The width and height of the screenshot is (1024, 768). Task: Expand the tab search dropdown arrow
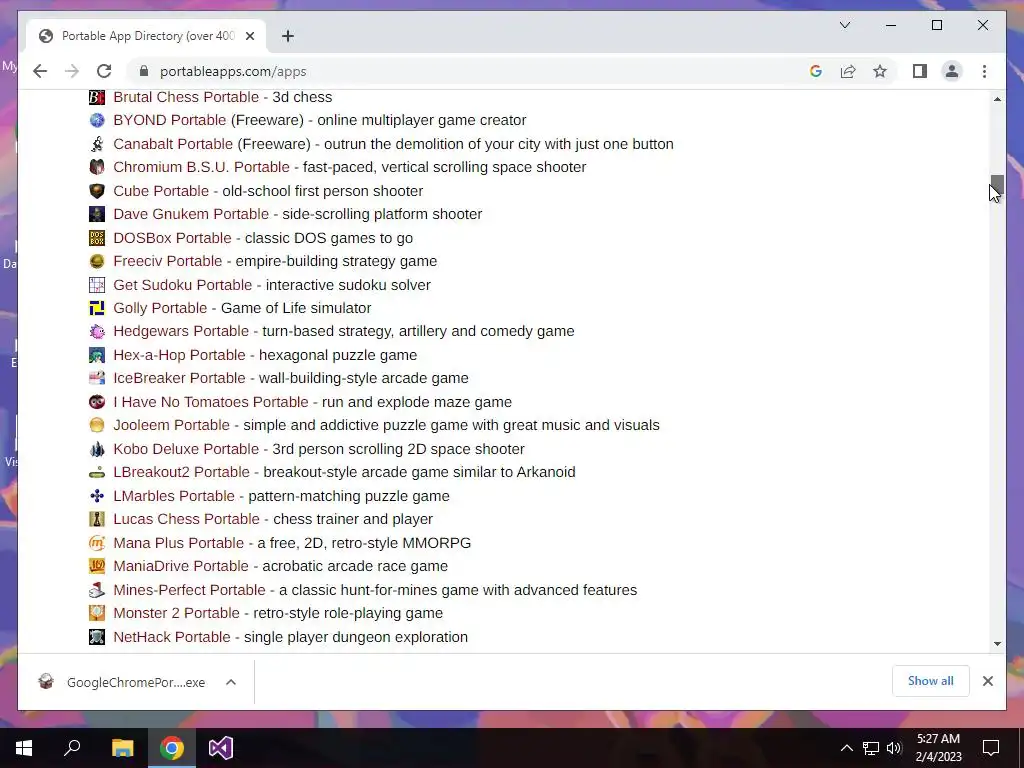(x=844, y=25)
